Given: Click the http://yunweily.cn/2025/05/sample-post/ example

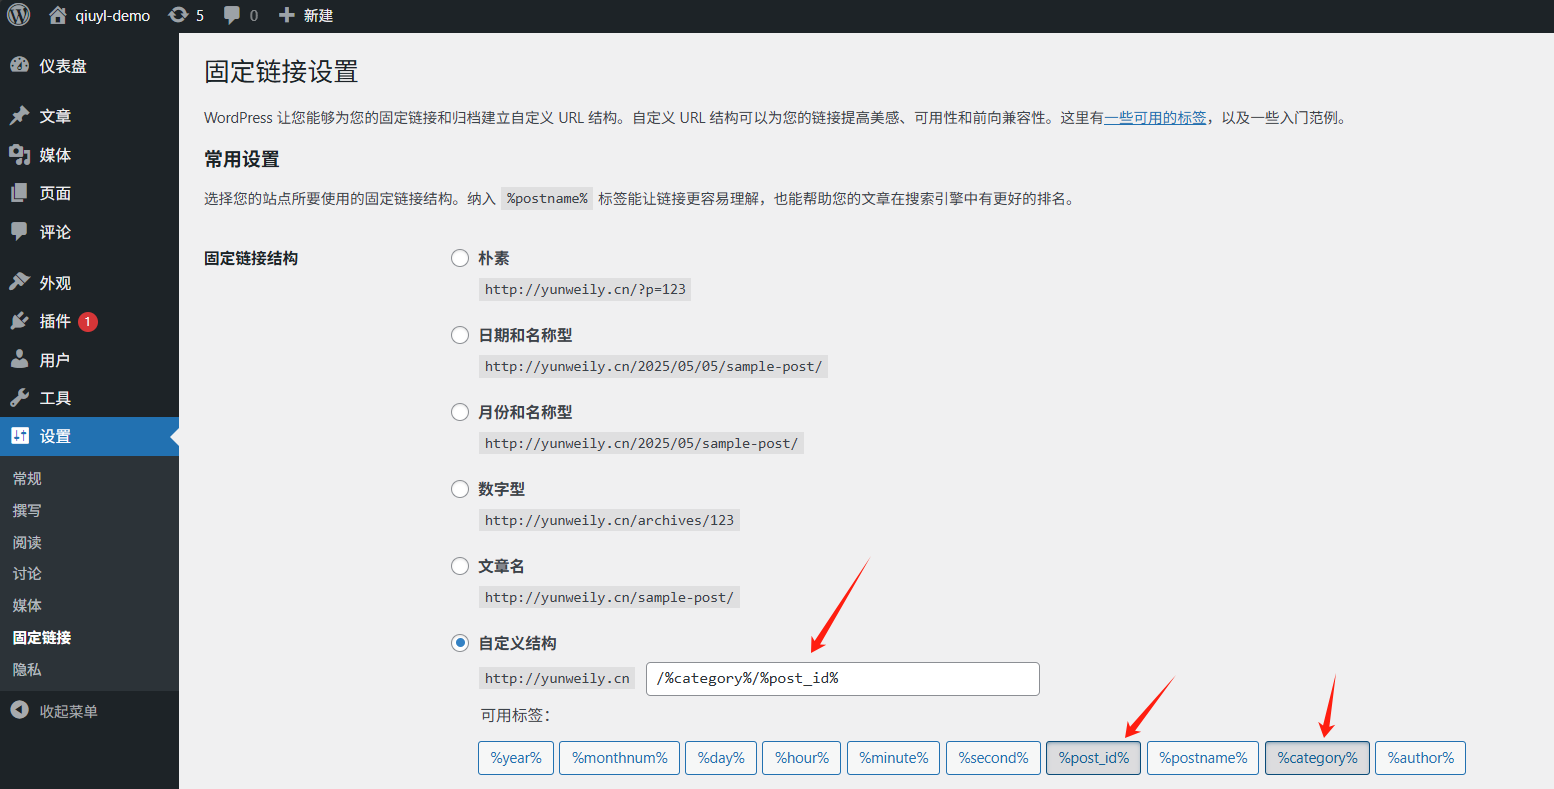Looking at the screenshot, I should click(x=641, y=443).
